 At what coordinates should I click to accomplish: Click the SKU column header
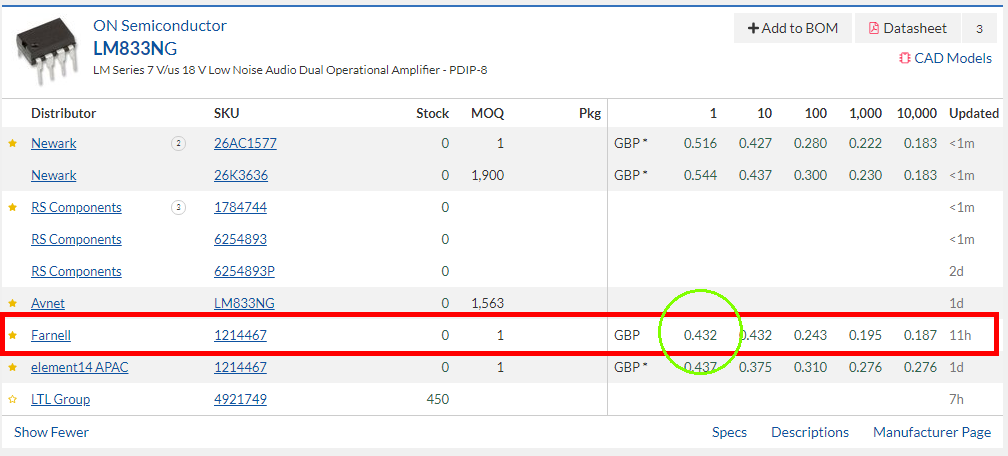[x=226, y=113]
